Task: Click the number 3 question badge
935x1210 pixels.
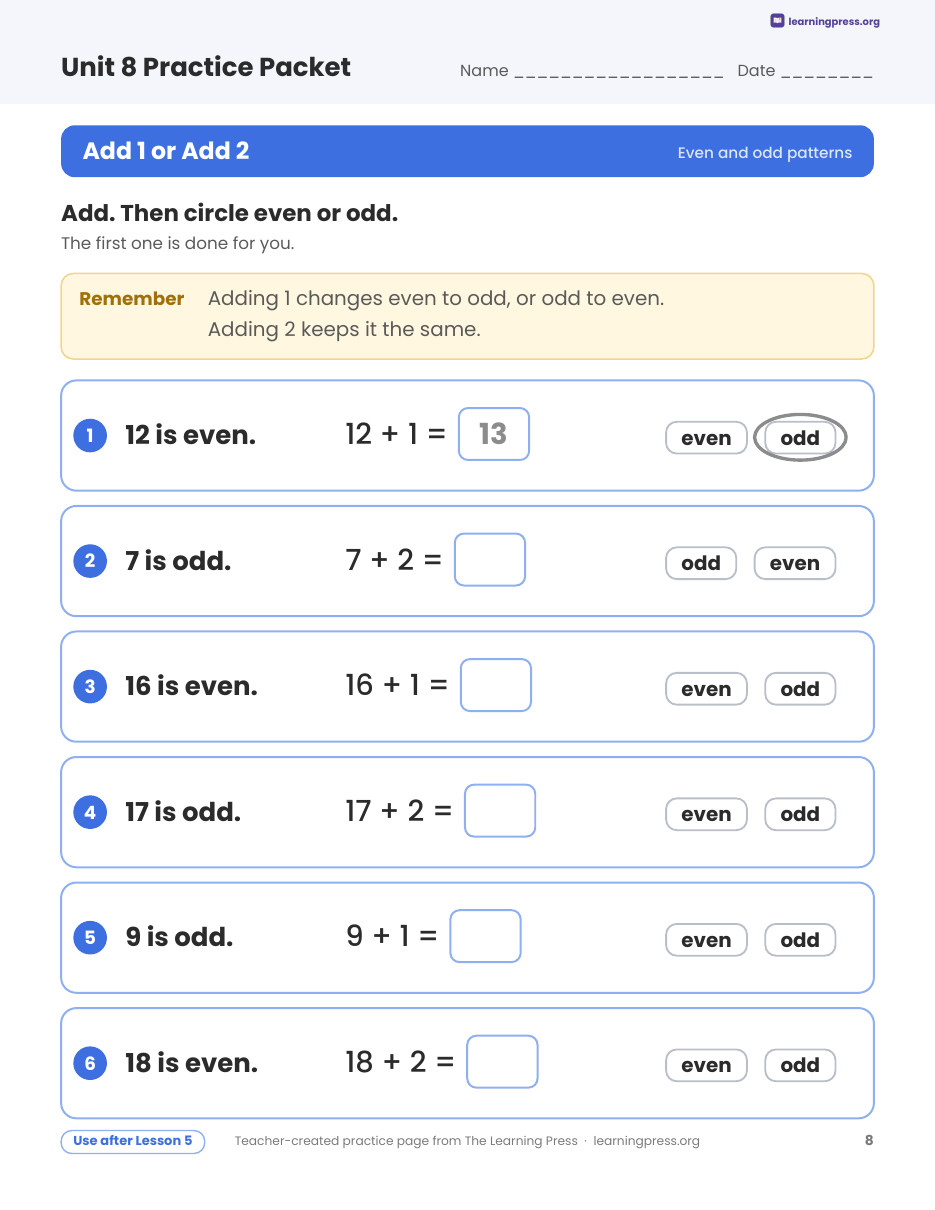Action: point(90,686)
